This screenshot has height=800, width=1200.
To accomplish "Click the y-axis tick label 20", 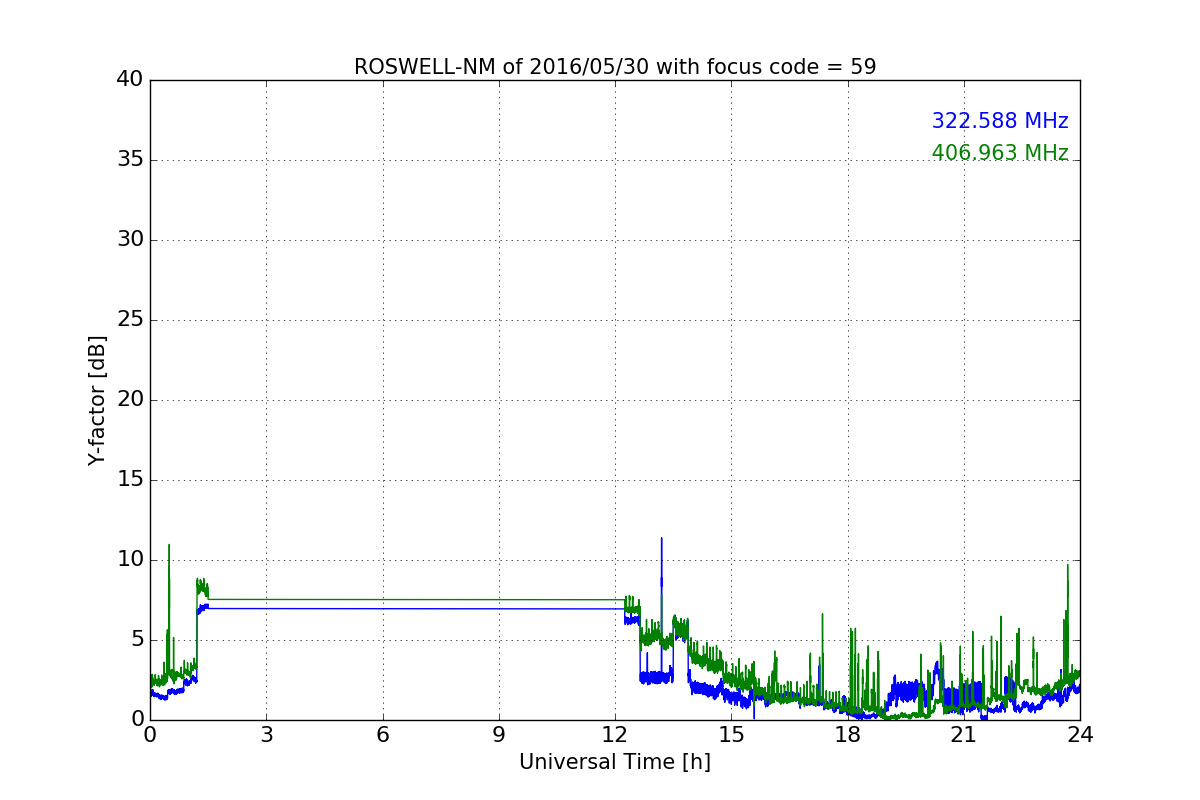I will [130, 400].
